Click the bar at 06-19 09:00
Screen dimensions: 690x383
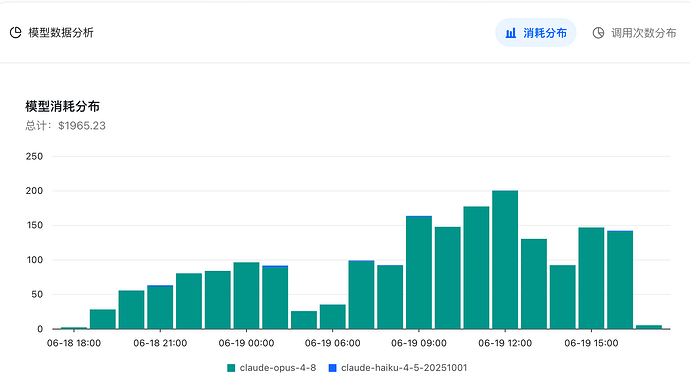pyautogui.click(x=419, y=273)
